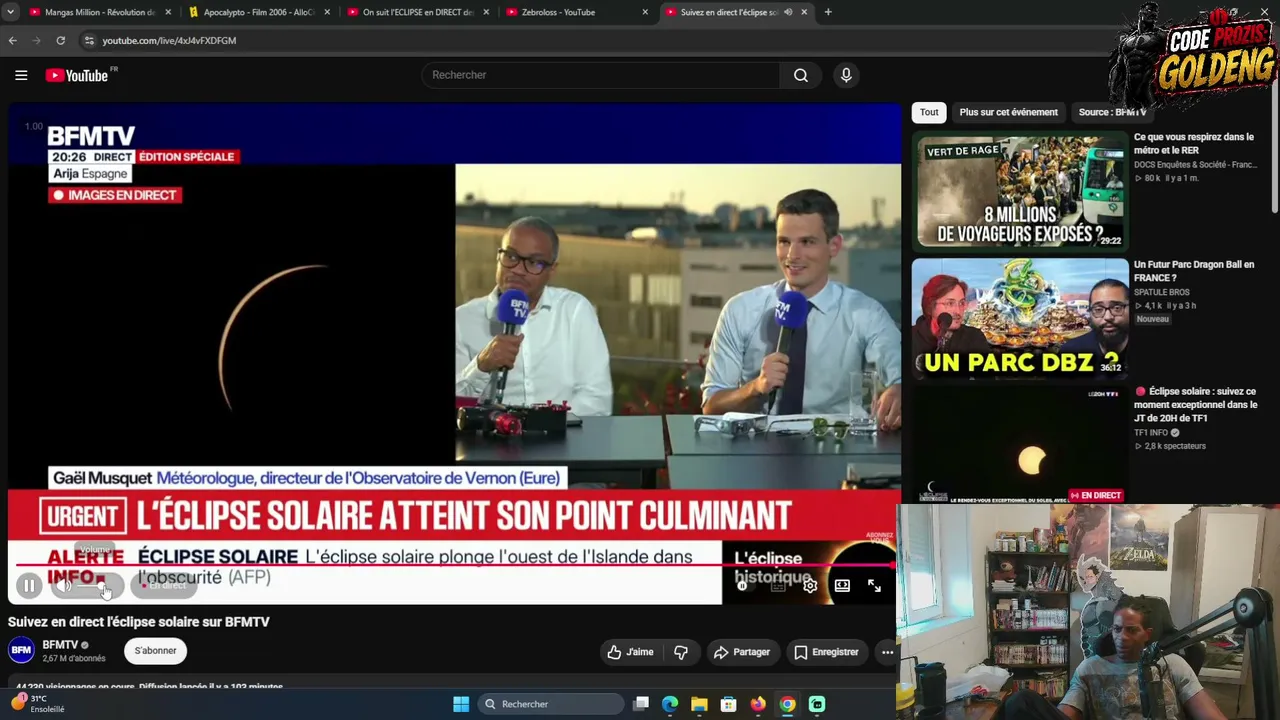This screenshot has height=720, width=1280.
Task: Reload the page with the refresh icon
Action: click(60, 40)
